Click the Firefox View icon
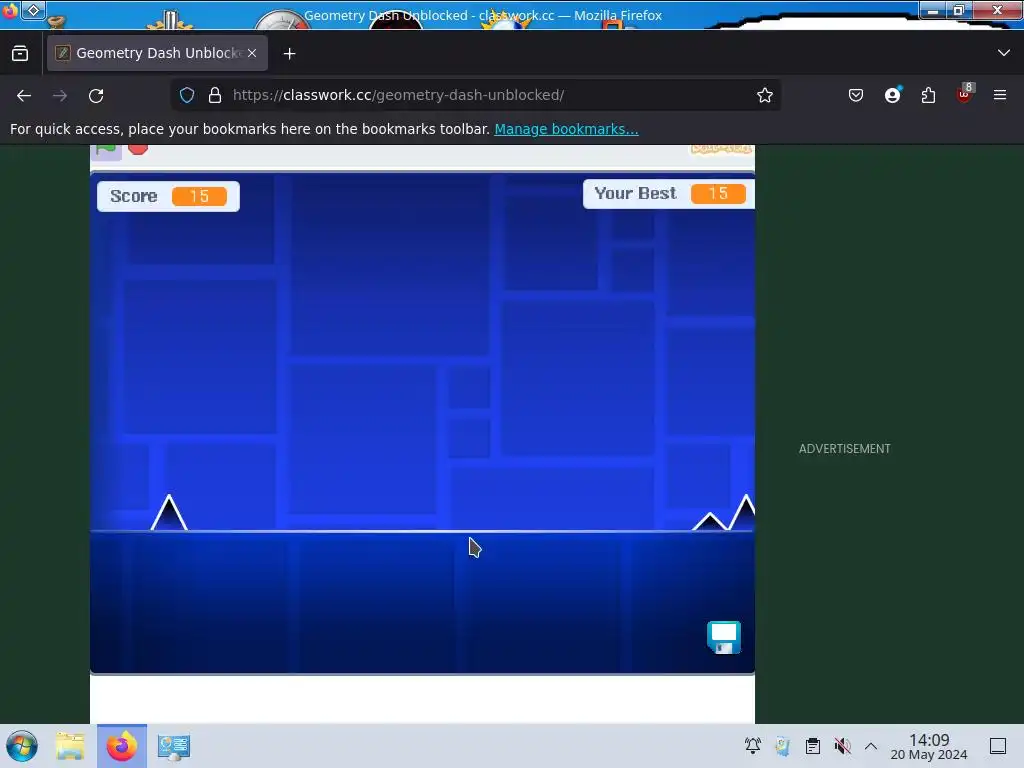The image size is (1024, 768). [x=20, y=54]
